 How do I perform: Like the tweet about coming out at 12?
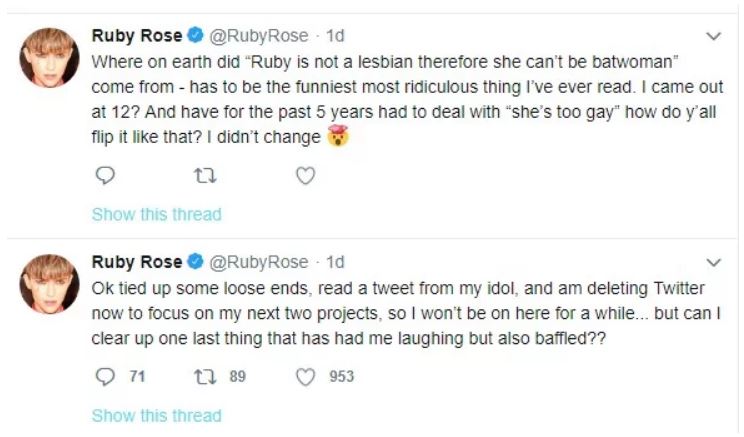click(306, 177)
